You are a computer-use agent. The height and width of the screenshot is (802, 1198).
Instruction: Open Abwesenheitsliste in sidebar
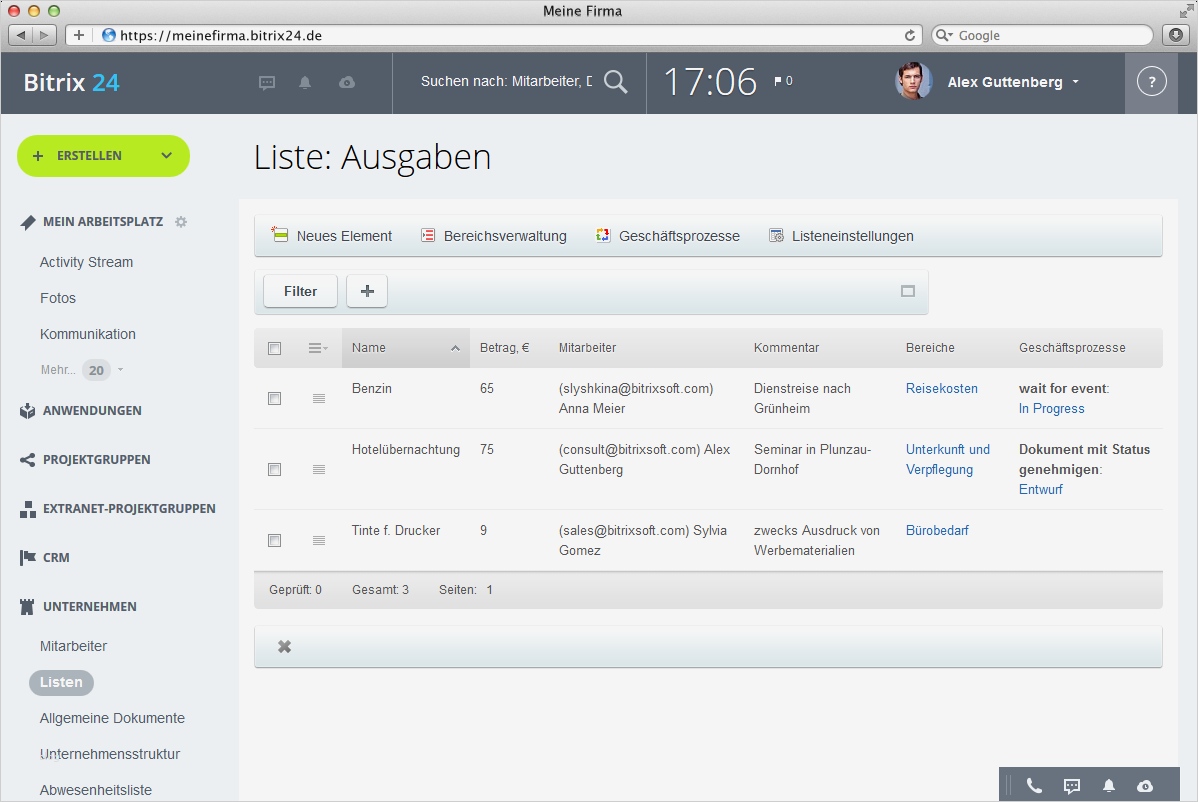coord(96,790)
